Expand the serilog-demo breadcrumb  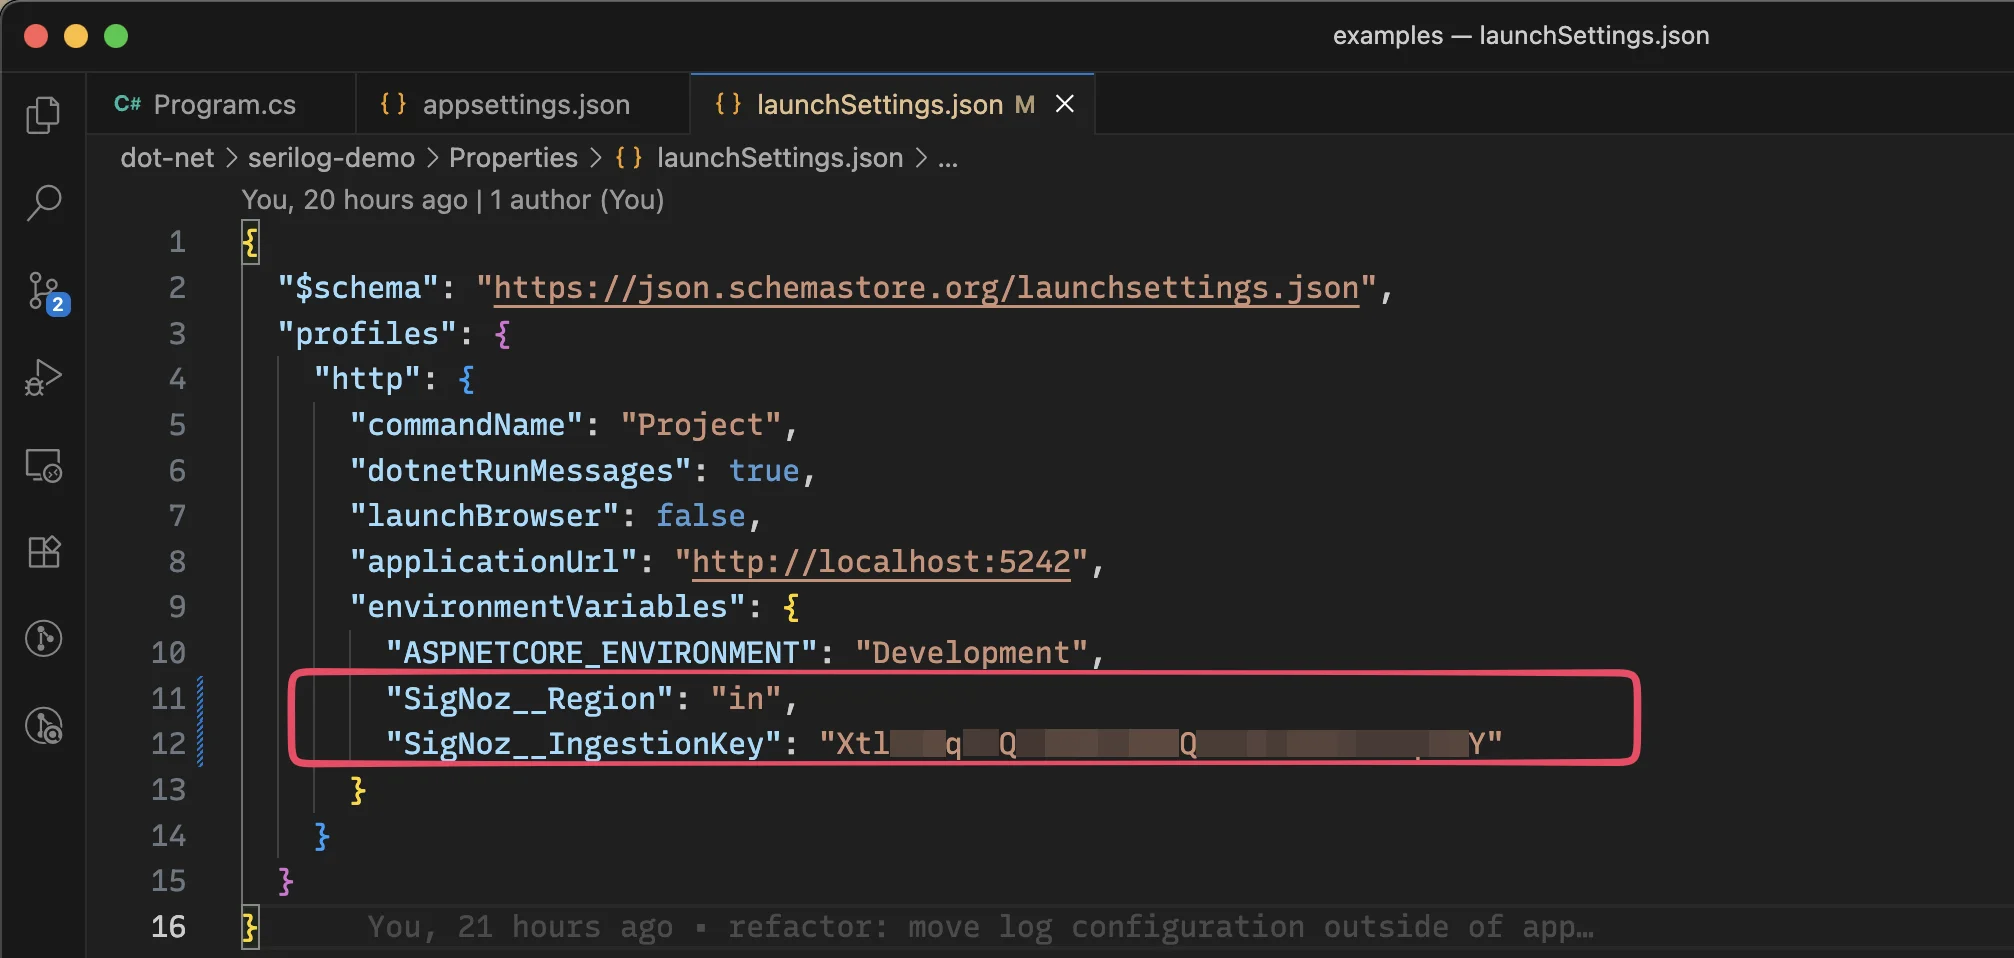coord(331,158)
